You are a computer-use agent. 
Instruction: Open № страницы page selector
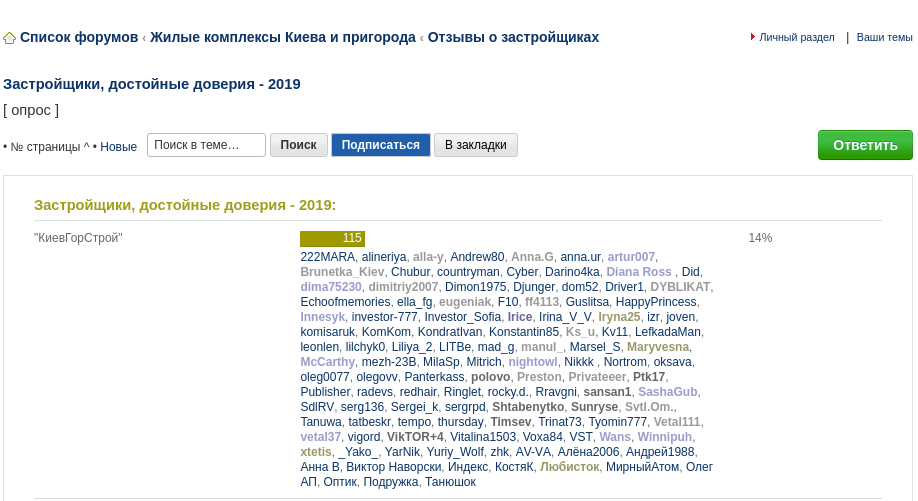45,147
